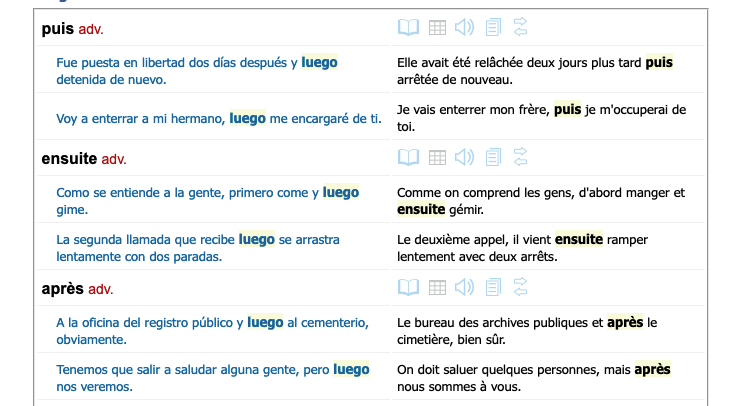The width and height of the screenshot is (738, 406).
Task: Click the table grid icon for après
Action: pyautogui.click(x=437, y=288)
